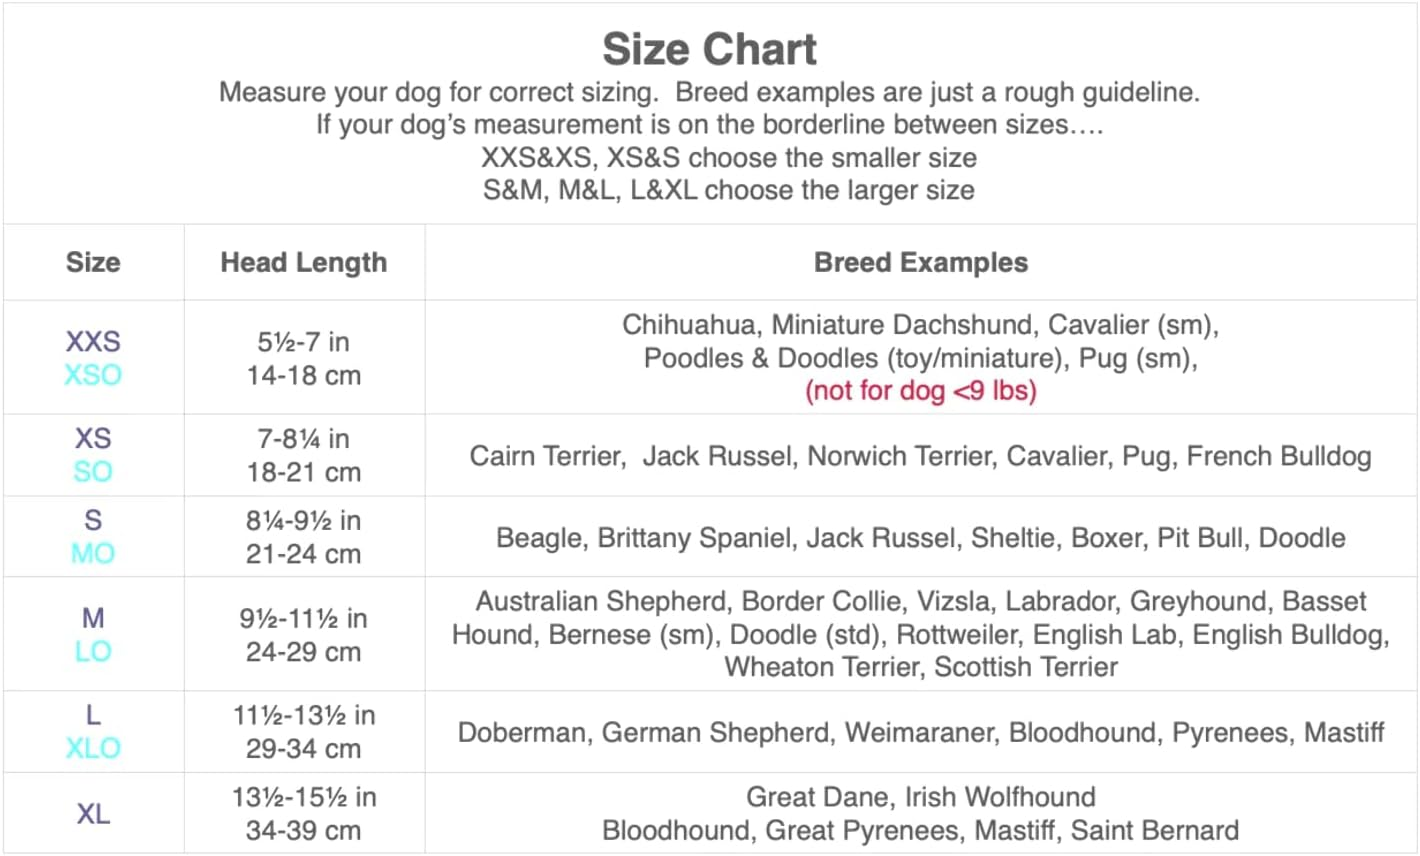
Task: Select the cyan XSO size label
Action: [x=93, y=375]
